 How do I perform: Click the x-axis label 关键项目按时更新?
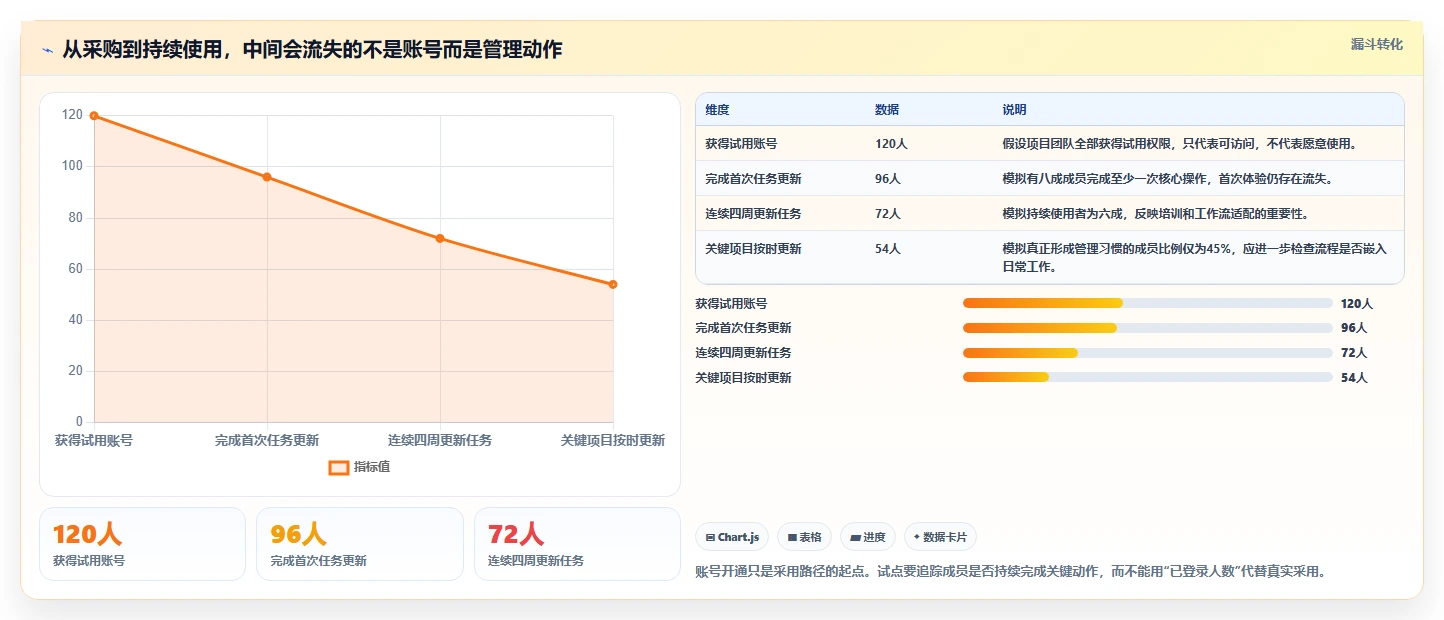[613, 440]
